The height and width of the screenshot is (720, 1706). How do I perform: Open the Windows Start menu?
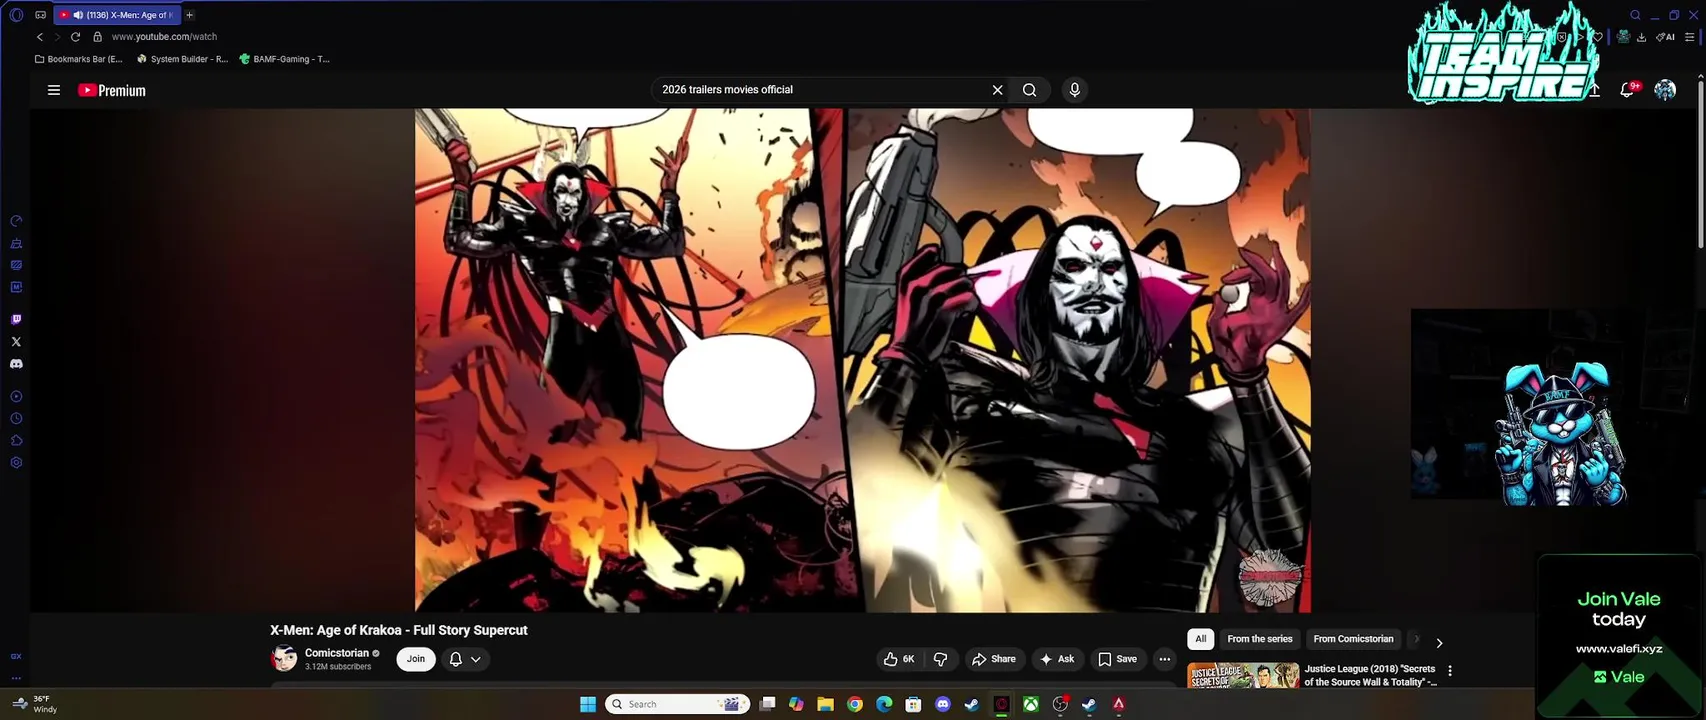click(588, 704)
